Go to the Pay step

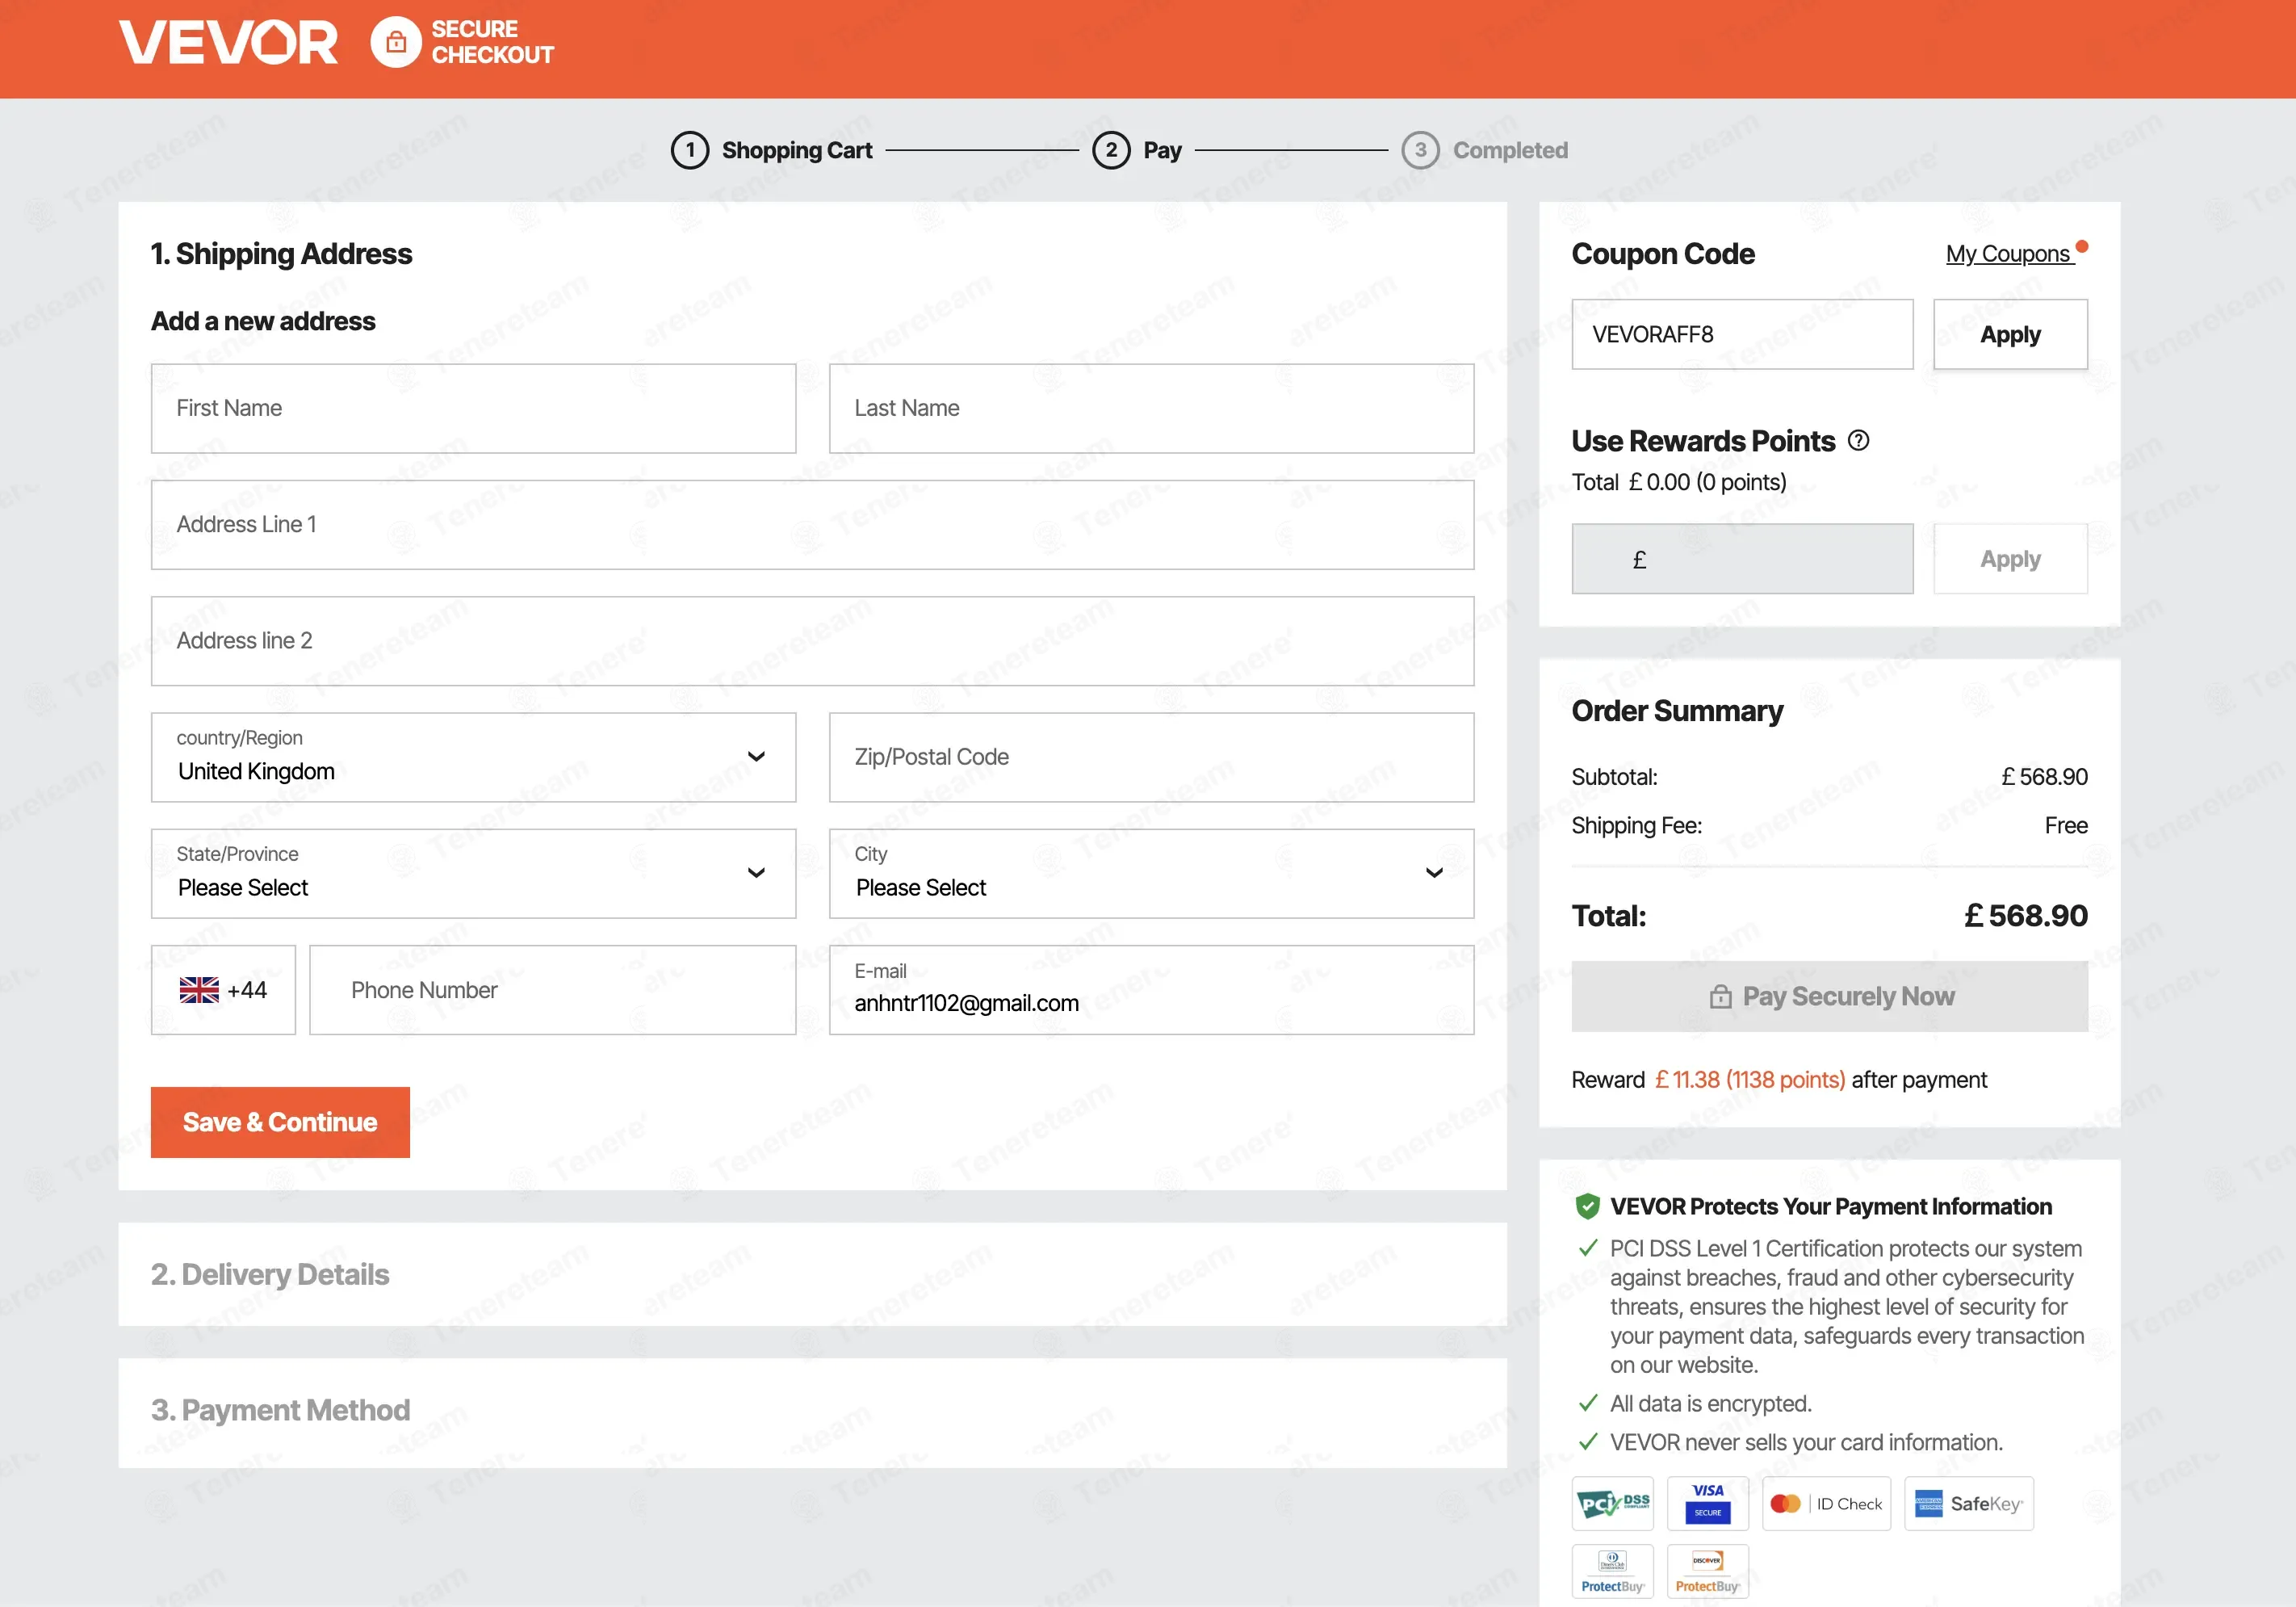[1162, 150]
